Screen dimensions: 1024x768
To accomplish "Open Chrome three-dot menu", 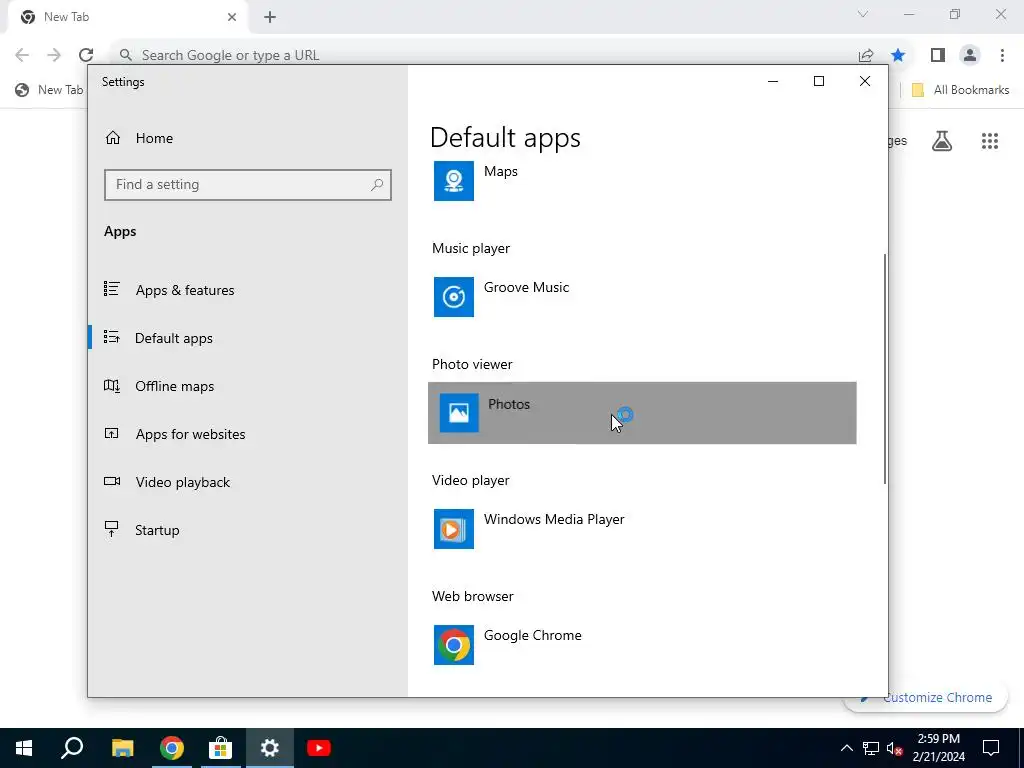I will point(1002,55).
